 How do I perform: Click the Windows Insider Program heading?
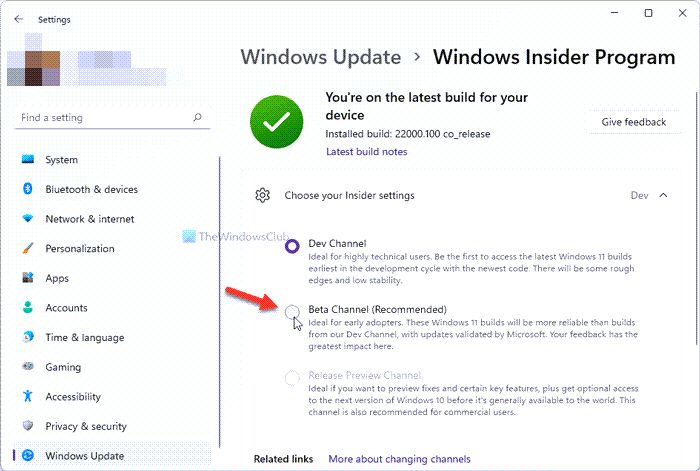pos(554,57)
